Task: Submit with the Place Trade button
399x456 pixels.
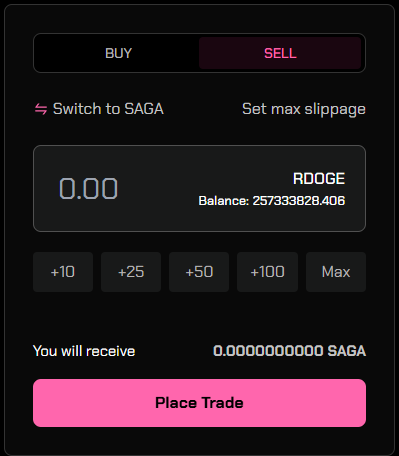Action: (x=199, y=403)
